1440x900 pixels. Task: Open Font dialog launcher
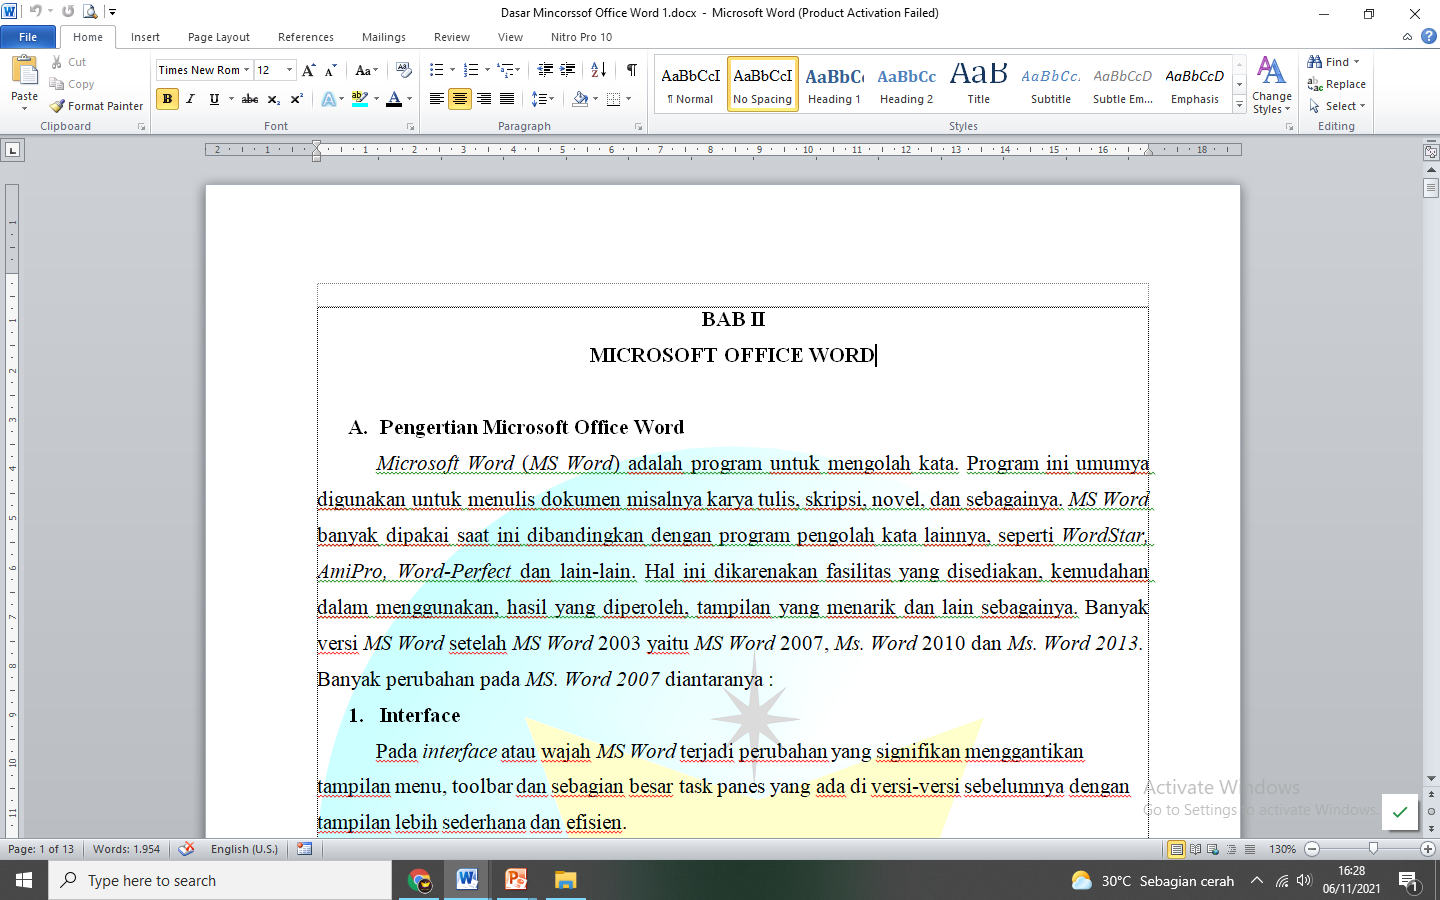click(x=410, y=127)
